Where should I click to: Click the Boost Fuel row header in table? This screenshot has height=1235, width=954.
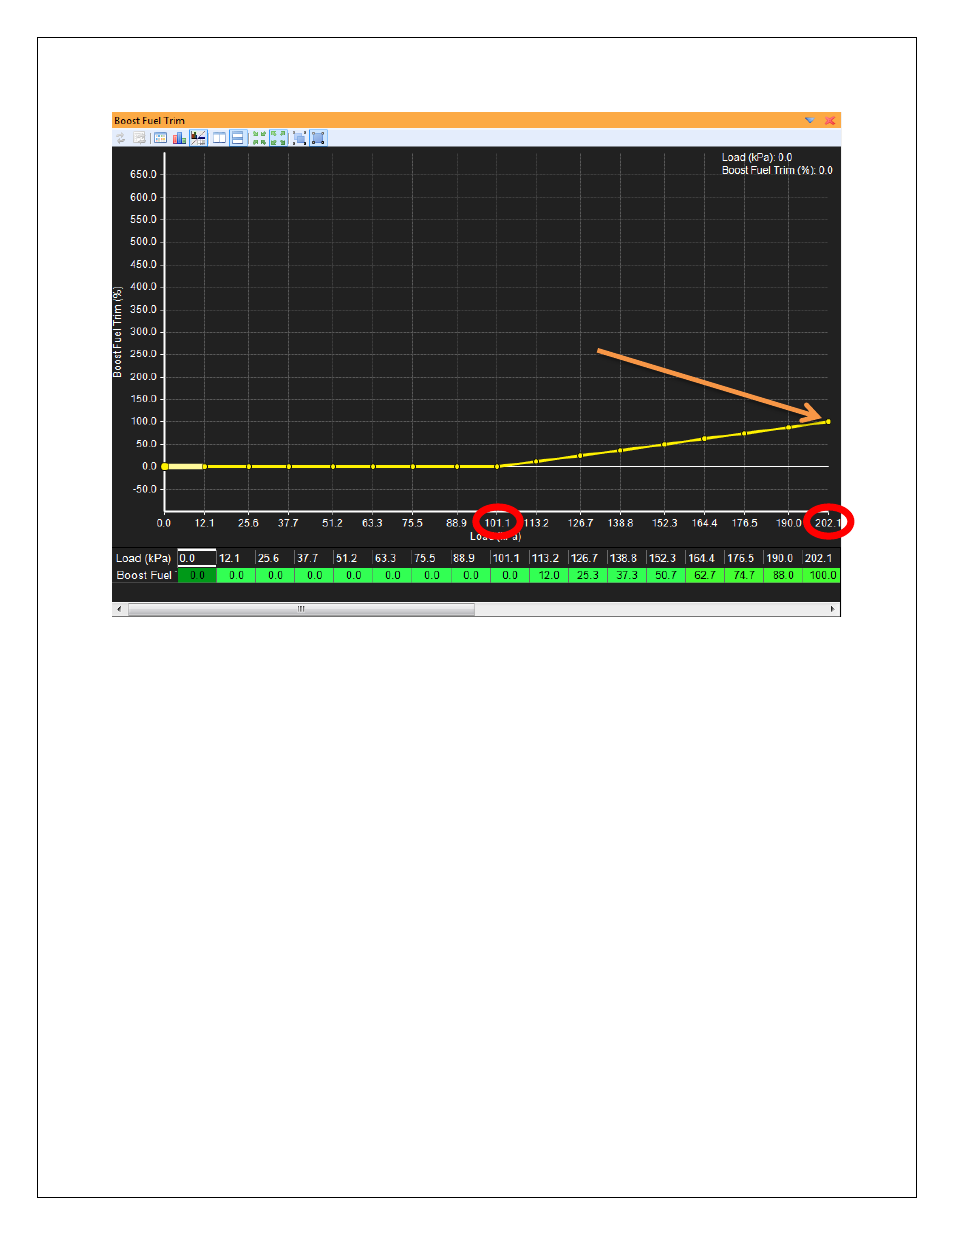click(145, 575)
